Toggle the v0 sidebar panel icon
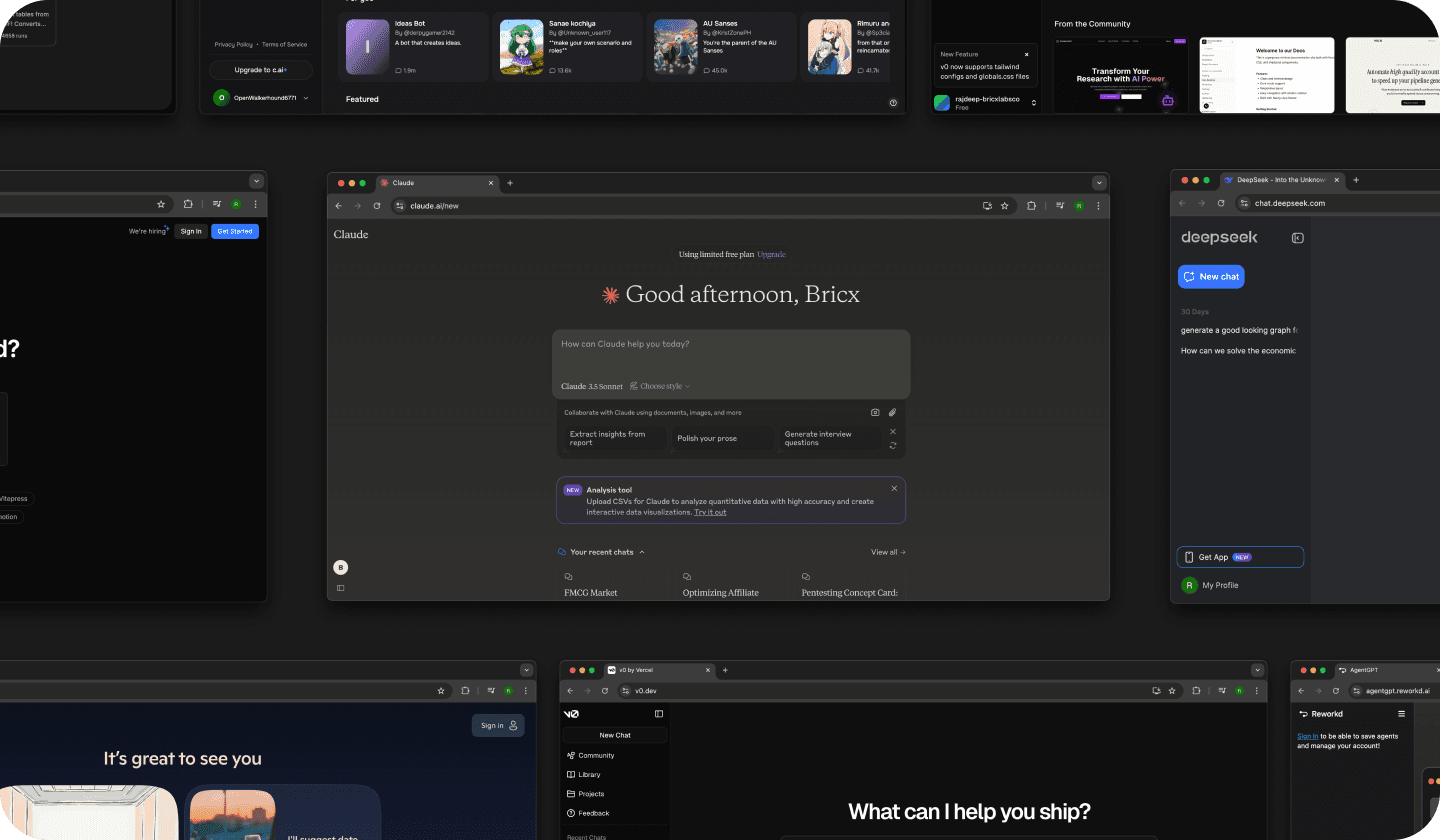 click(659, 714)
